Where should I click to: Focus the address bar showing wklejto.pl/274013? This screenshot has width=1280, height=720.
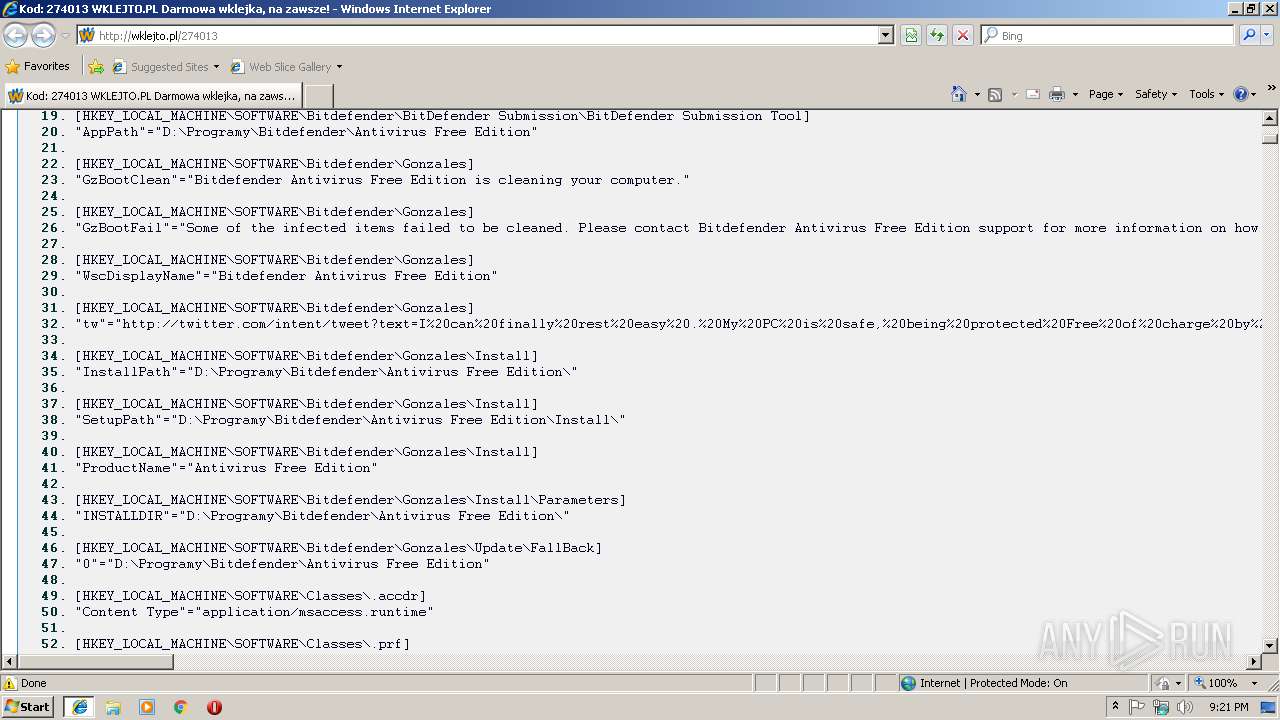479,35
